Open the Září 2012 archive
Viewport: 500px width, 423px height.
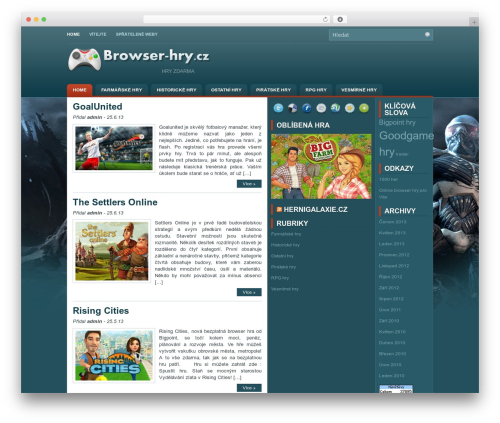click(x=389, y=288)
